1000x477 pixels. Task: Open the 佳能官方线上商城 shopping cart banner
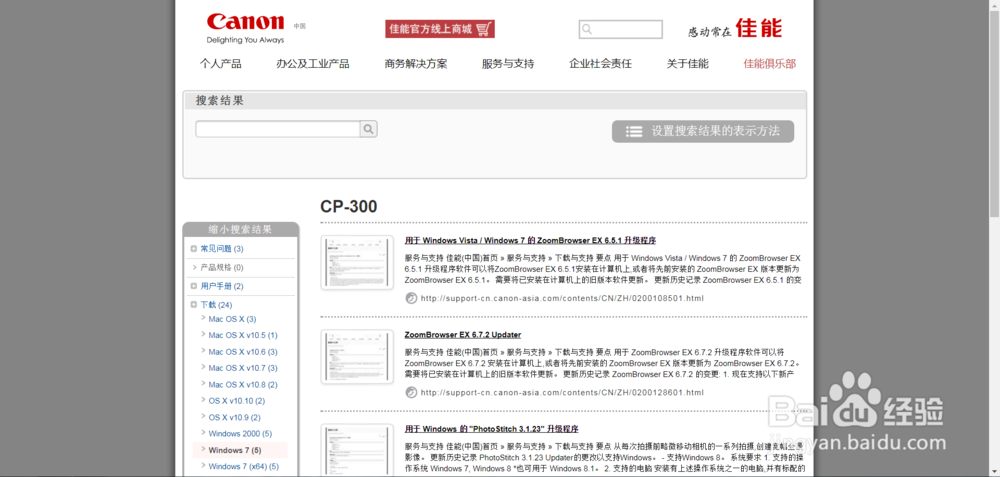pyautogui.click(x=440, y=29)
